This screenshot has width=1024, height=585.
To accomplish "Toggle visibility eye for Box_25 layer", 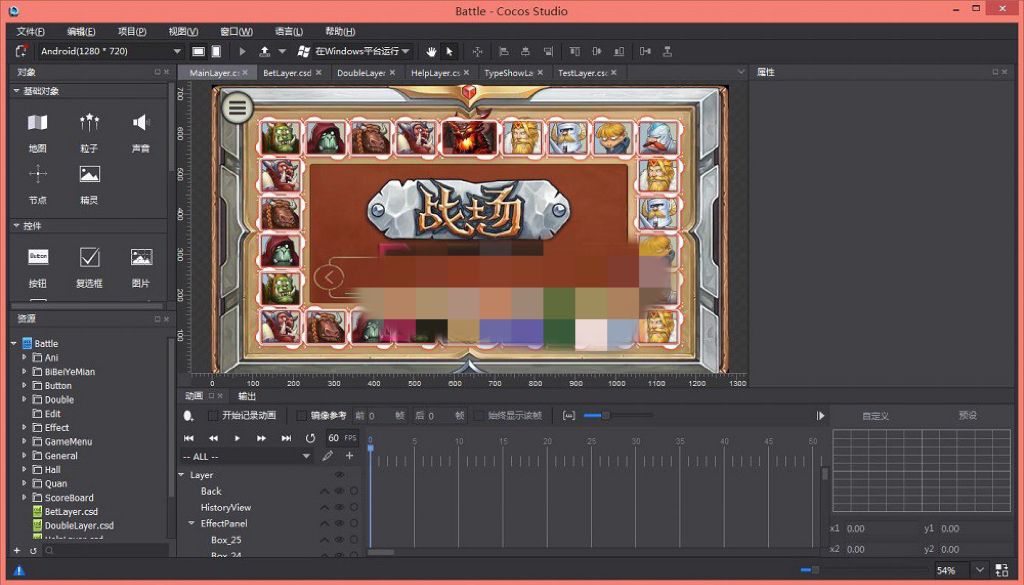I will (340, 540).
